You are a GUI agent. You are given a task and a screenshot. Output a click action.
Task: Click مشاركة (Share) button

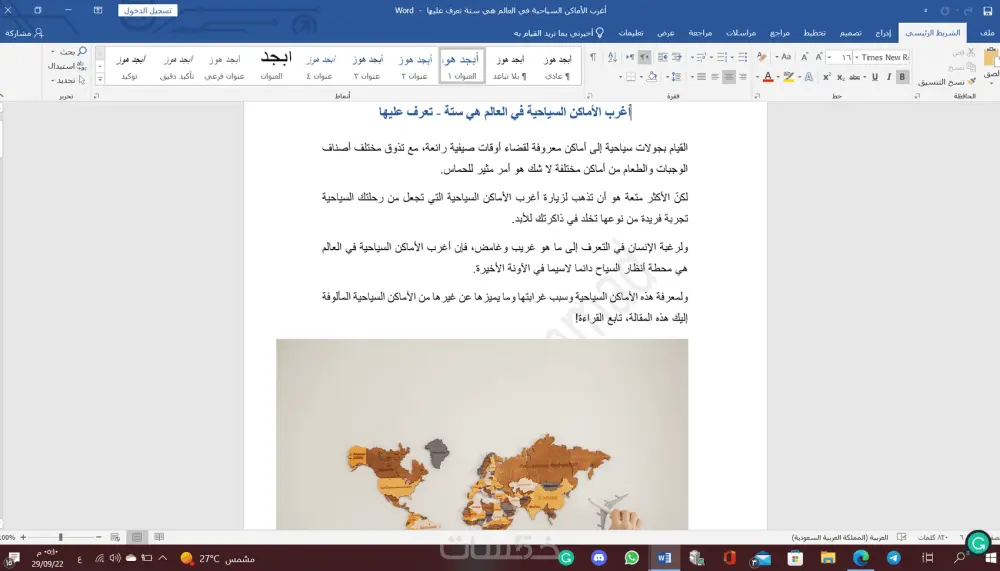coord(24,33)
